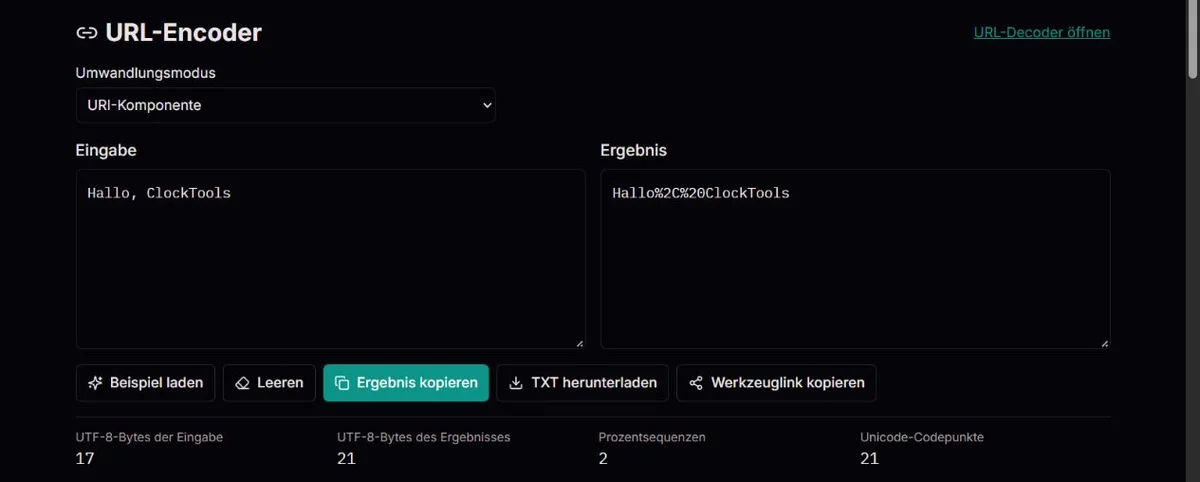Image resolution: width=1200 pixels, height=482 pixels.
Task: Click the copy icon on Ergebnis kopieren
Action: [x=342, y=383]
